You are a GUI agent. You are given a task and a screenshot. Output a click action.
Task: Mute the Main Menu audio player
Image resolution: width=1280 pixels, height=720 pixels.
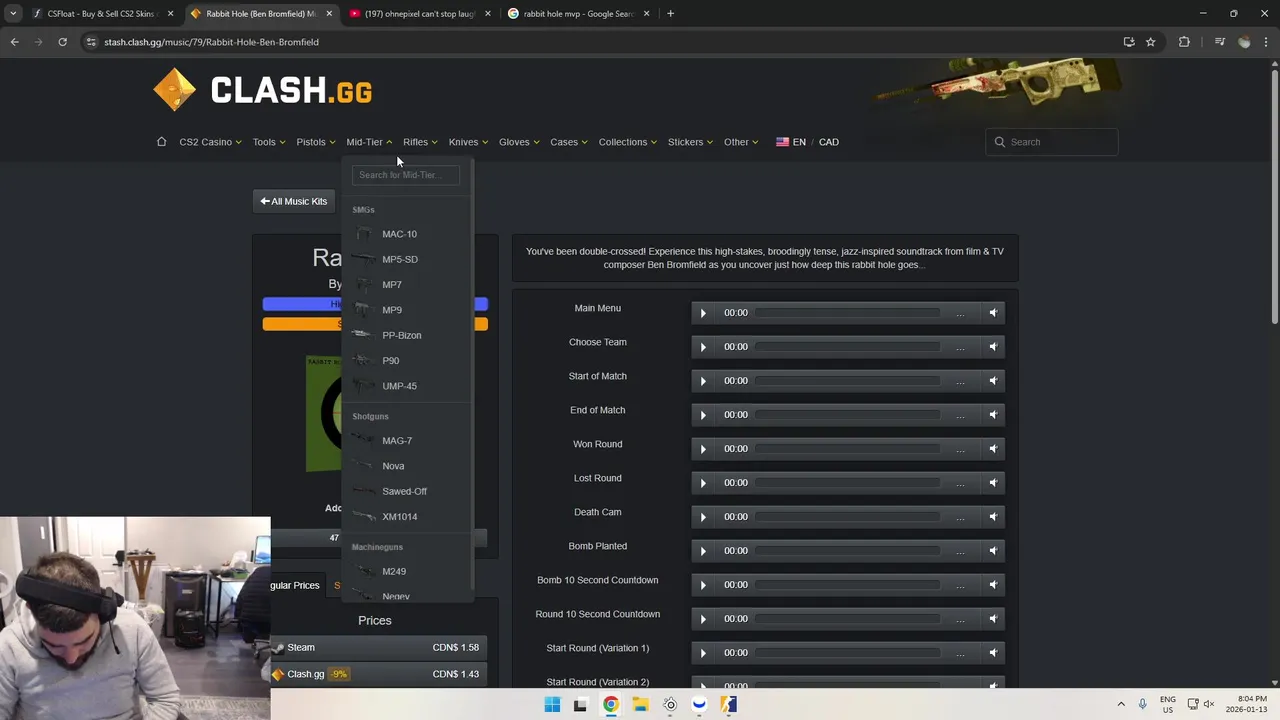[993, 313]
